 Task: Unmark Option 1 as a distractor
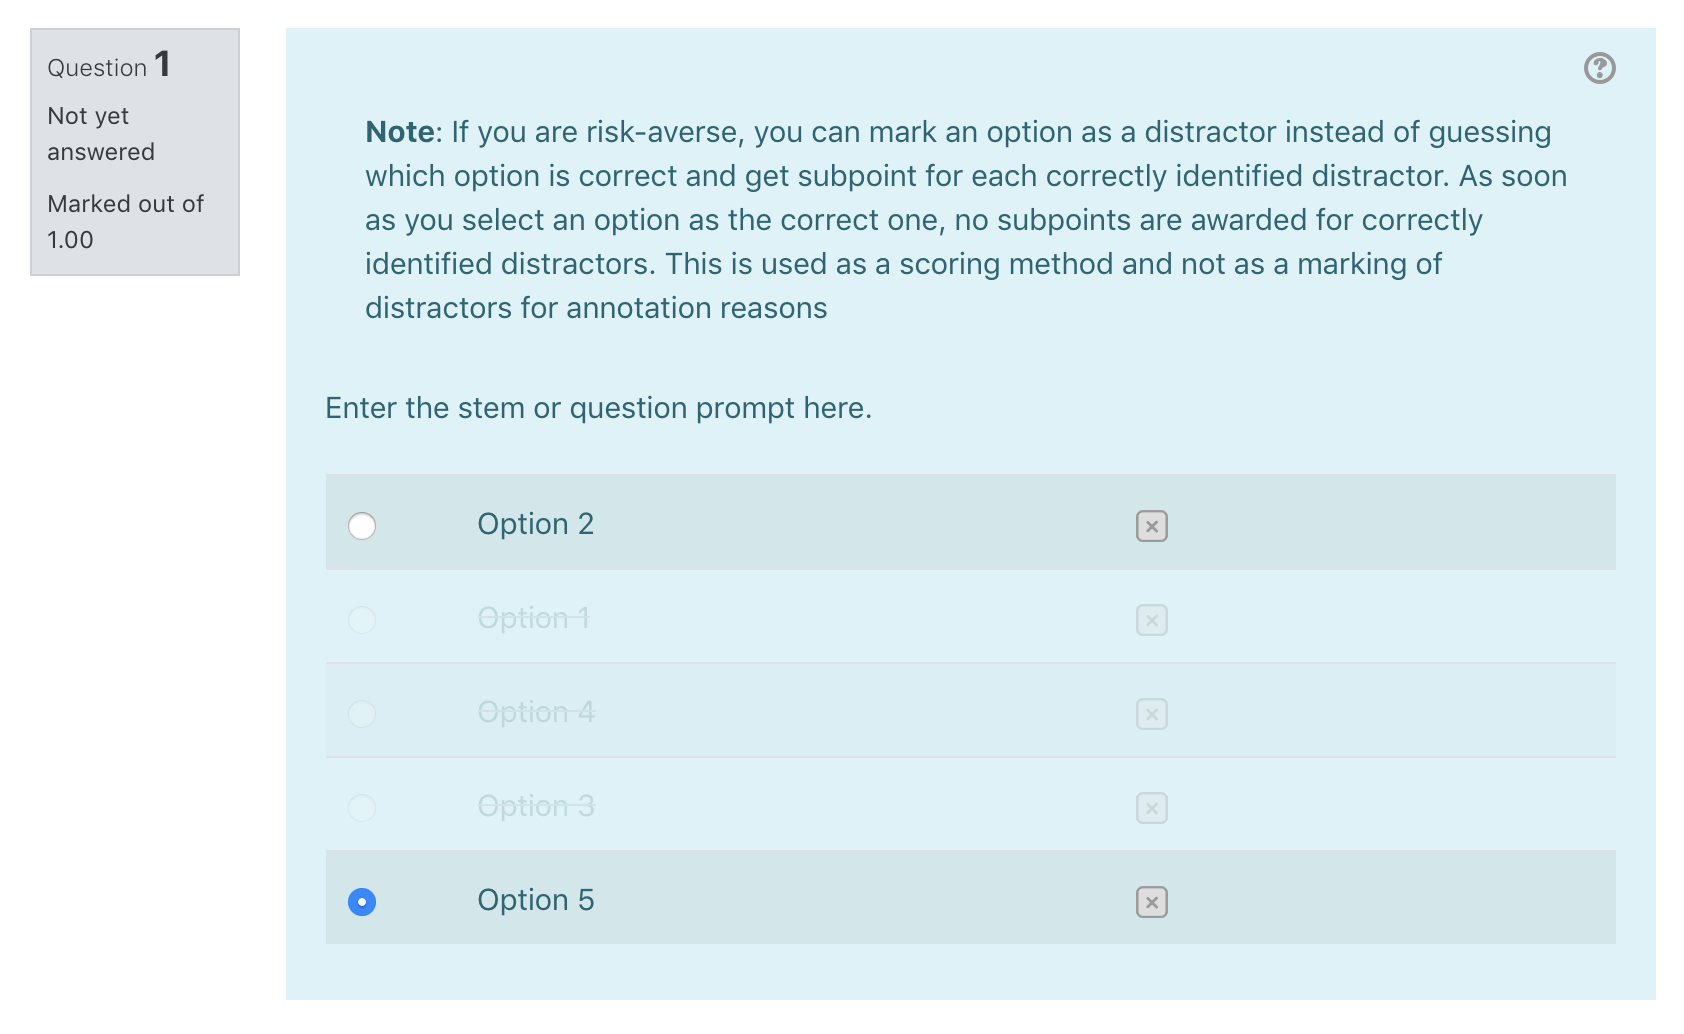click(1151, 620)
